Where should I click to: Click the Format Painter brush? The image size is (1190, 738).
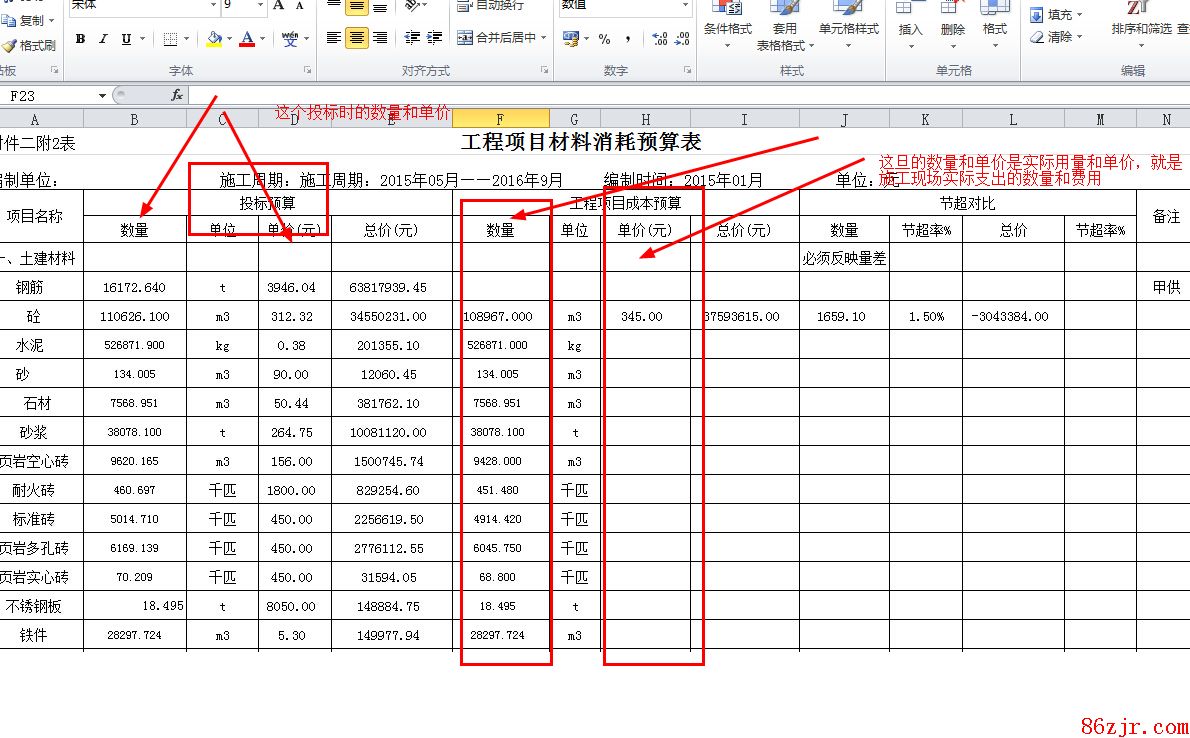(29, 45)
